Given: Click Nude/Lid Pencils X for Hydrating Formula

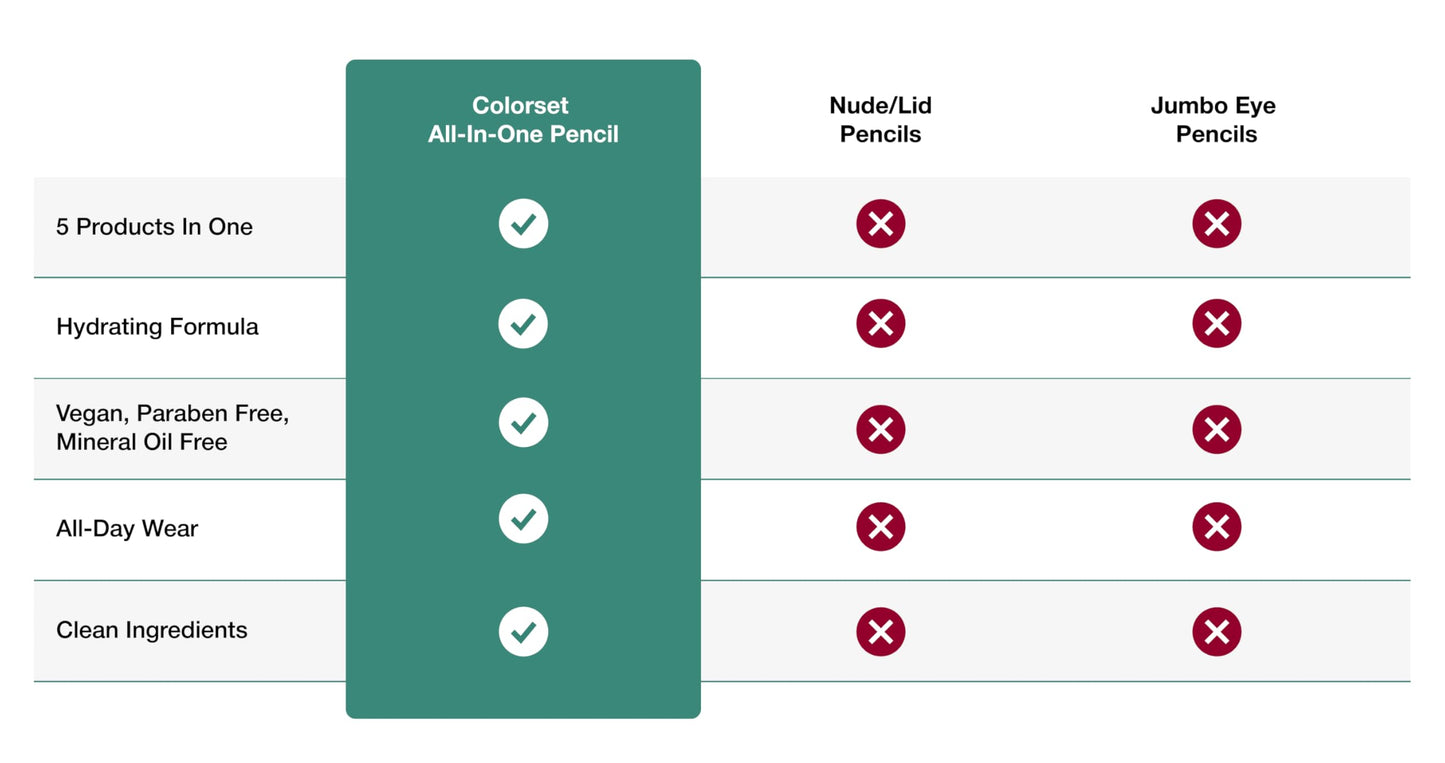Looking at the screenshot, I should point(880,324).
